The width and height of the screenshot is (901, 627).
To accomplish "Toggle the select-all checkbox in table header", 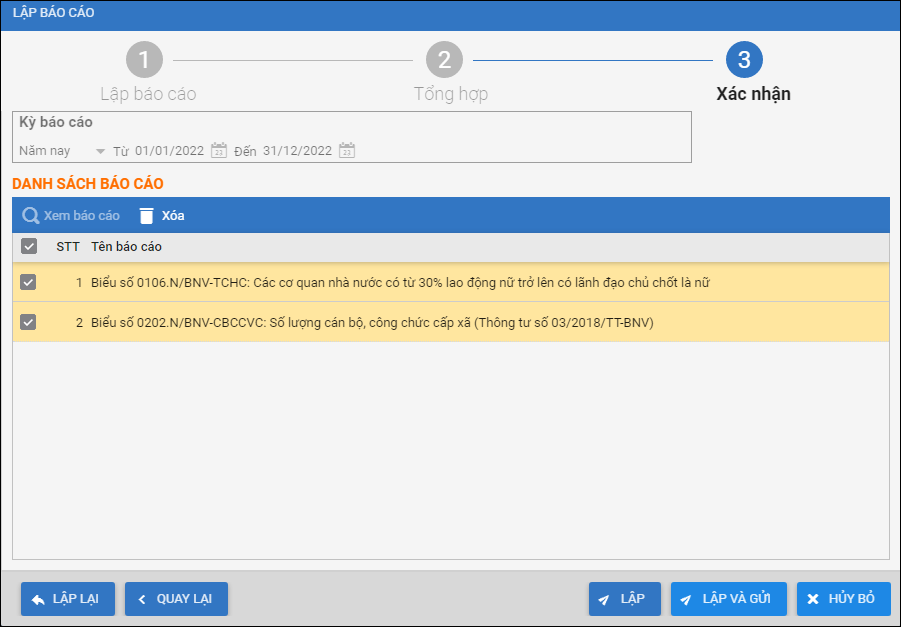I will pyautogui.click(x=29, y=247).
